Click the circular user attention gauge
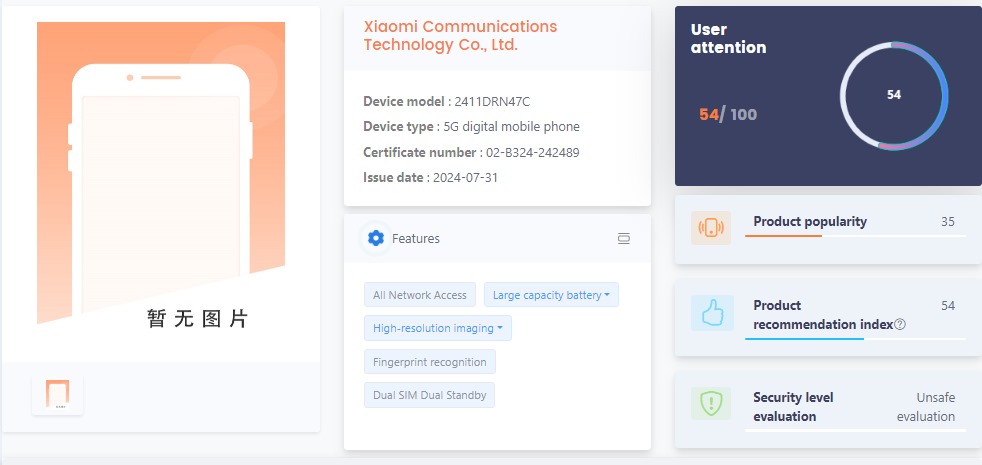 (x=894, y=95)
